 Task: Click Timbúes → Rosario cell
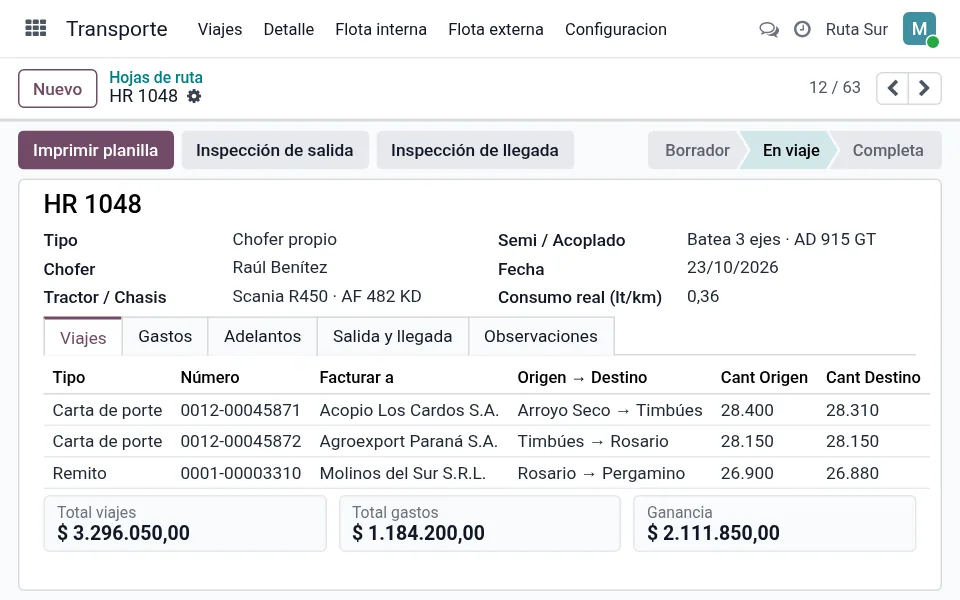pos(593,441)
